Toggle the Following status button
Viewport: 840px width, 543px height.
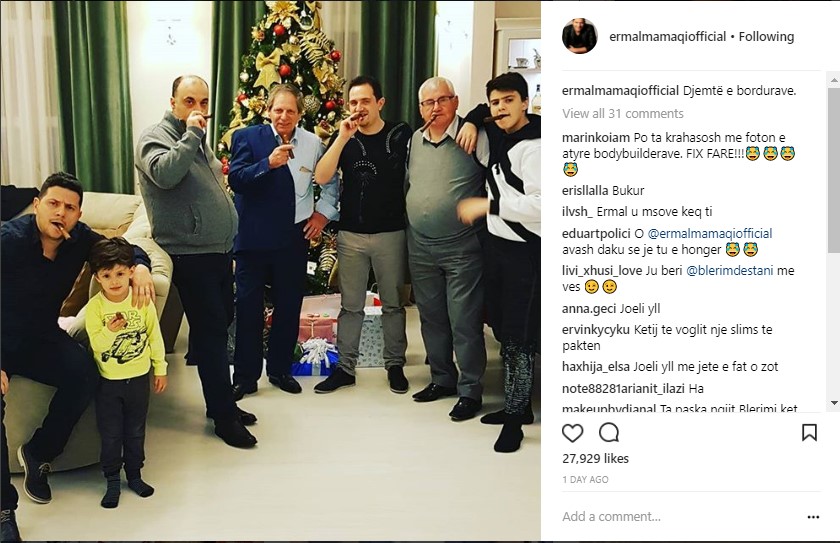[766, 36]
